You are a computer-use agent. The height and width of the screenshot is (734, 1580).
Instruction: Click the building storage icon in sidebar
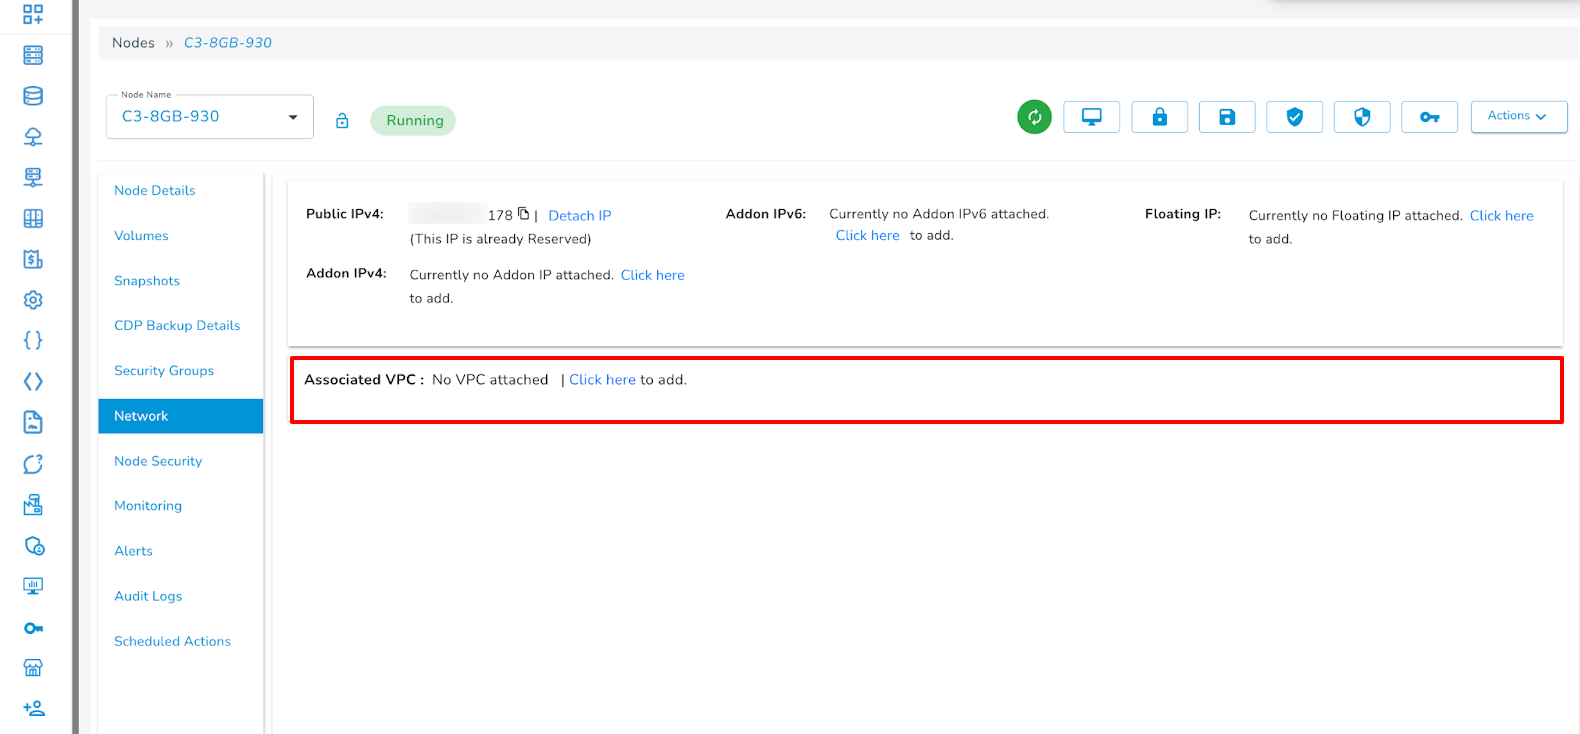click(33, 504)
